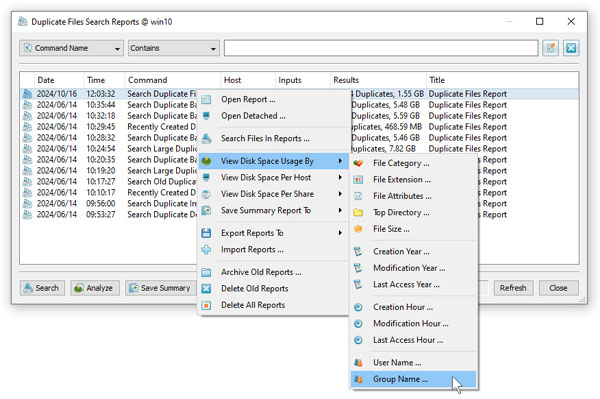600x399 pixels.
Task: Click the File Category icon in submenu
Action: 358,163
